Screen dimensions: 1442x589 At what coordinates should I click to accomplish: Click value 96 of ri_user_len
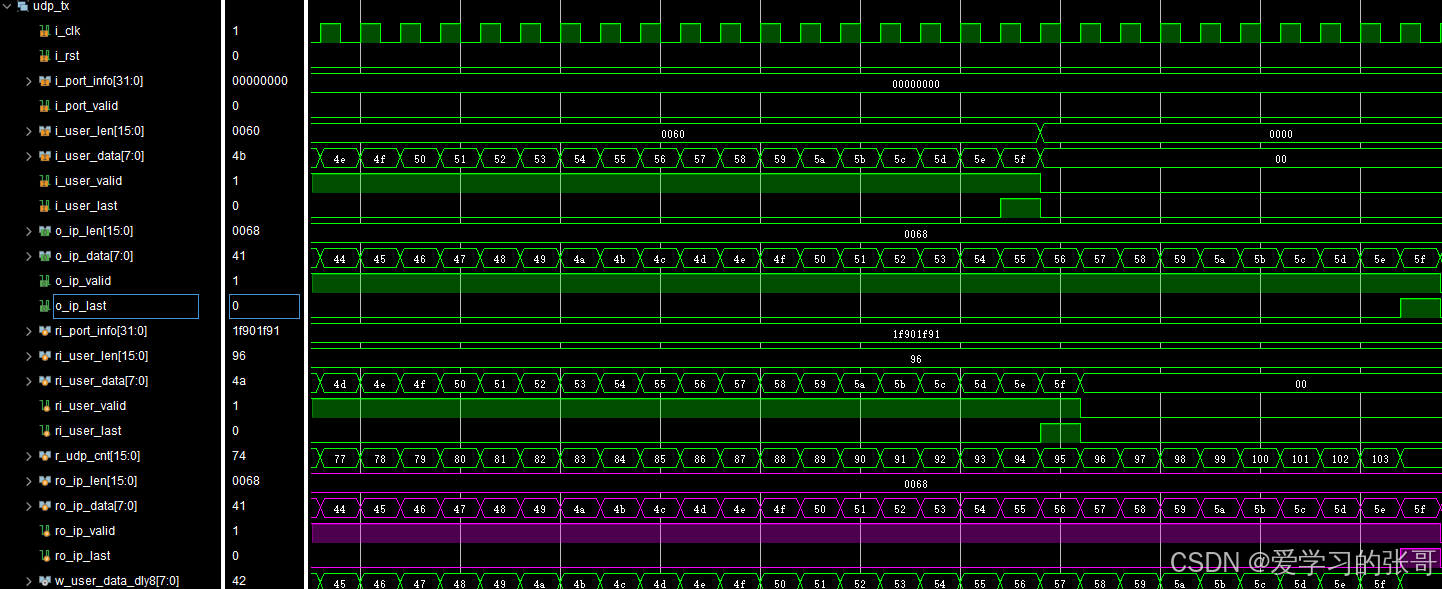point(239,356)
